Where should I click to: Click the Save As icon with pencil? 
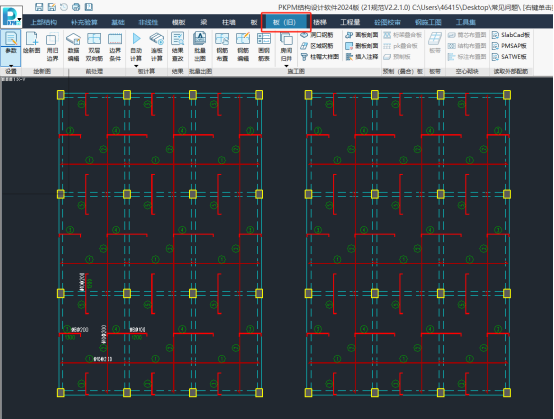52,7
